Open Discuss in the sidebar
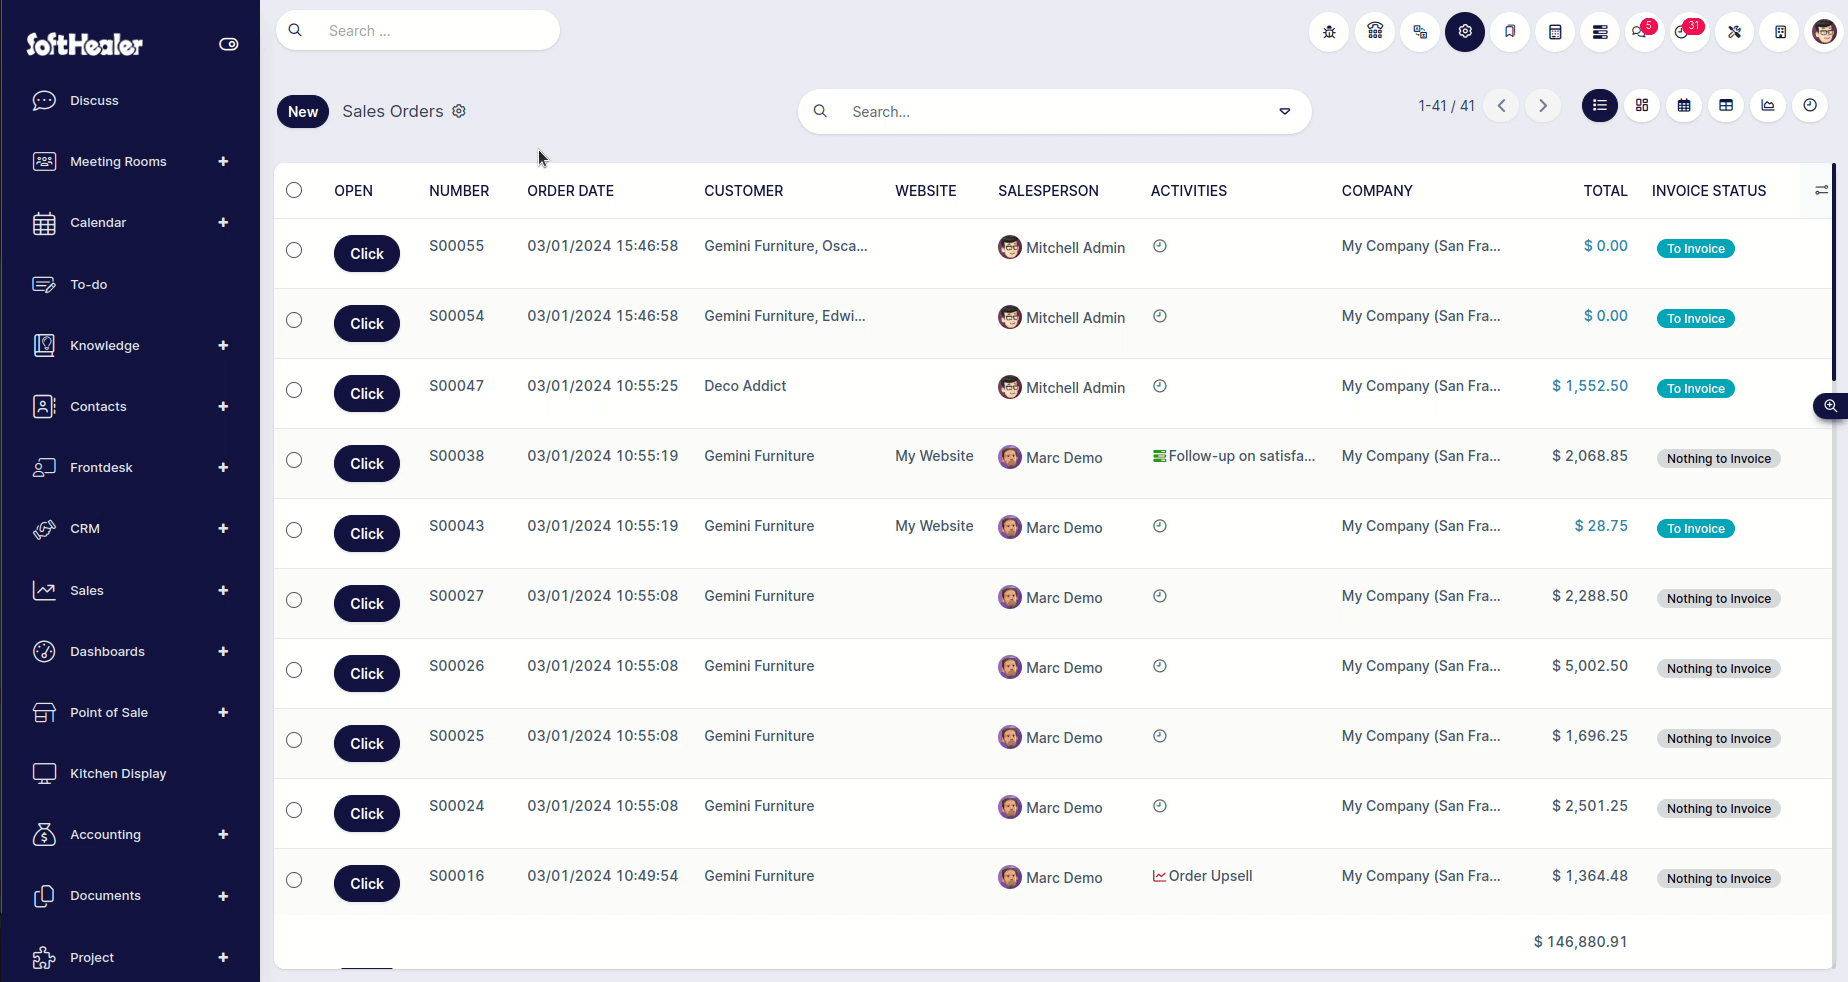Screen dimensions: 1848x982 tap(94, 100)
